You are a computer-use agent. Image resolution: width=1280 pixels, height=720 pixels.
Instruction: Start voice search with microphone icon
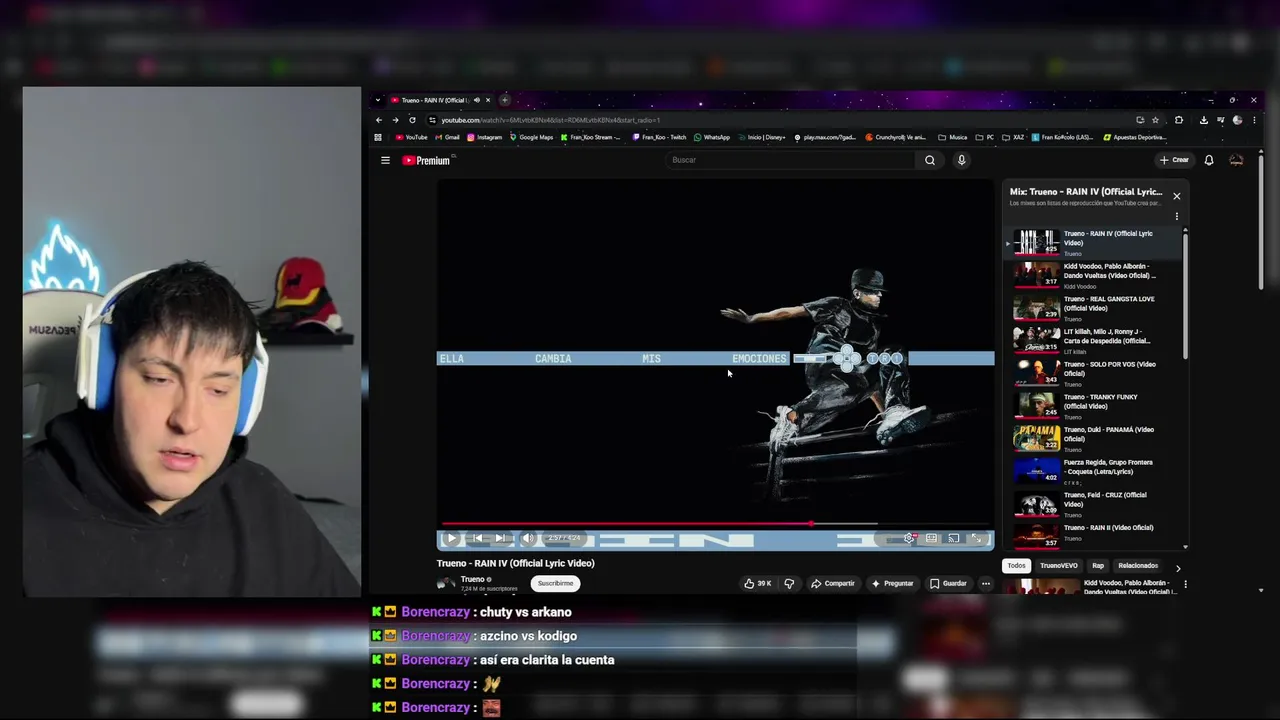(x=961, y=160)
